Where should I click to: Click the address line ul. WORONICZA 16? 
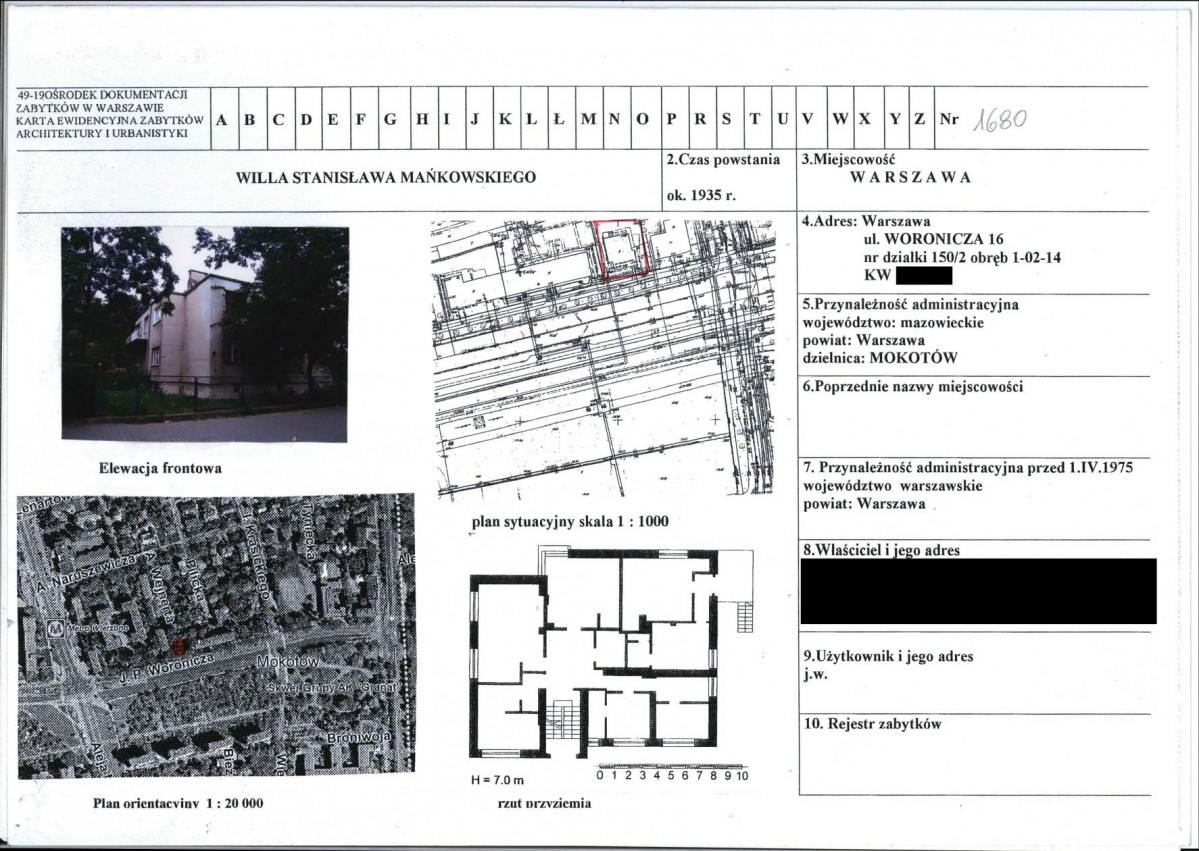click(x=933, y=240)
